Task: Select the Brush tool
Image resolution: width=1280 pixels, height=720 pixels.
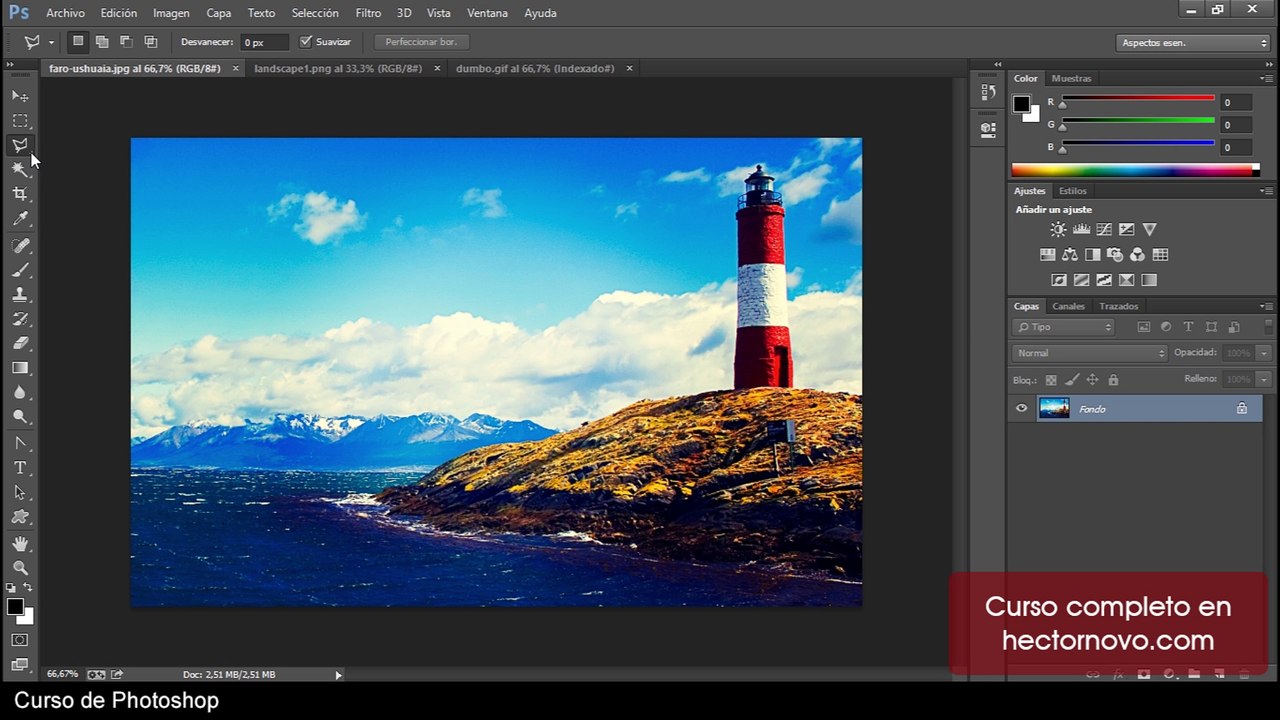Action: 20,270
